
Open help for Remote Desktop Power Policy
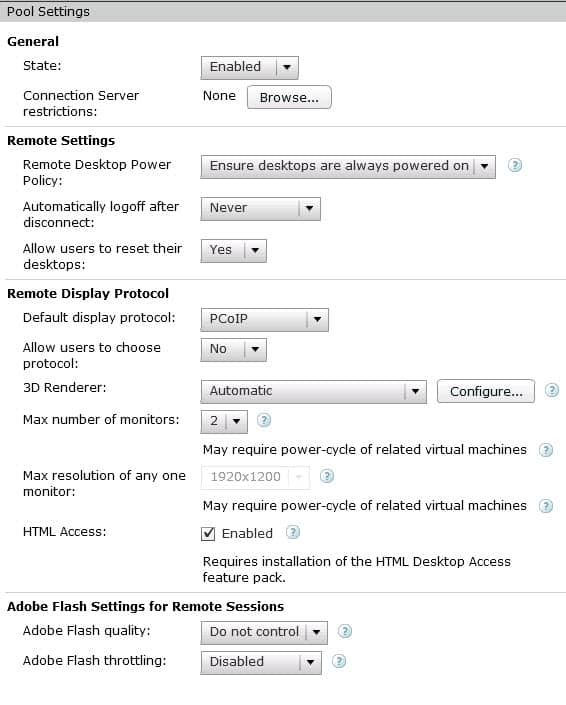[515, 165]
